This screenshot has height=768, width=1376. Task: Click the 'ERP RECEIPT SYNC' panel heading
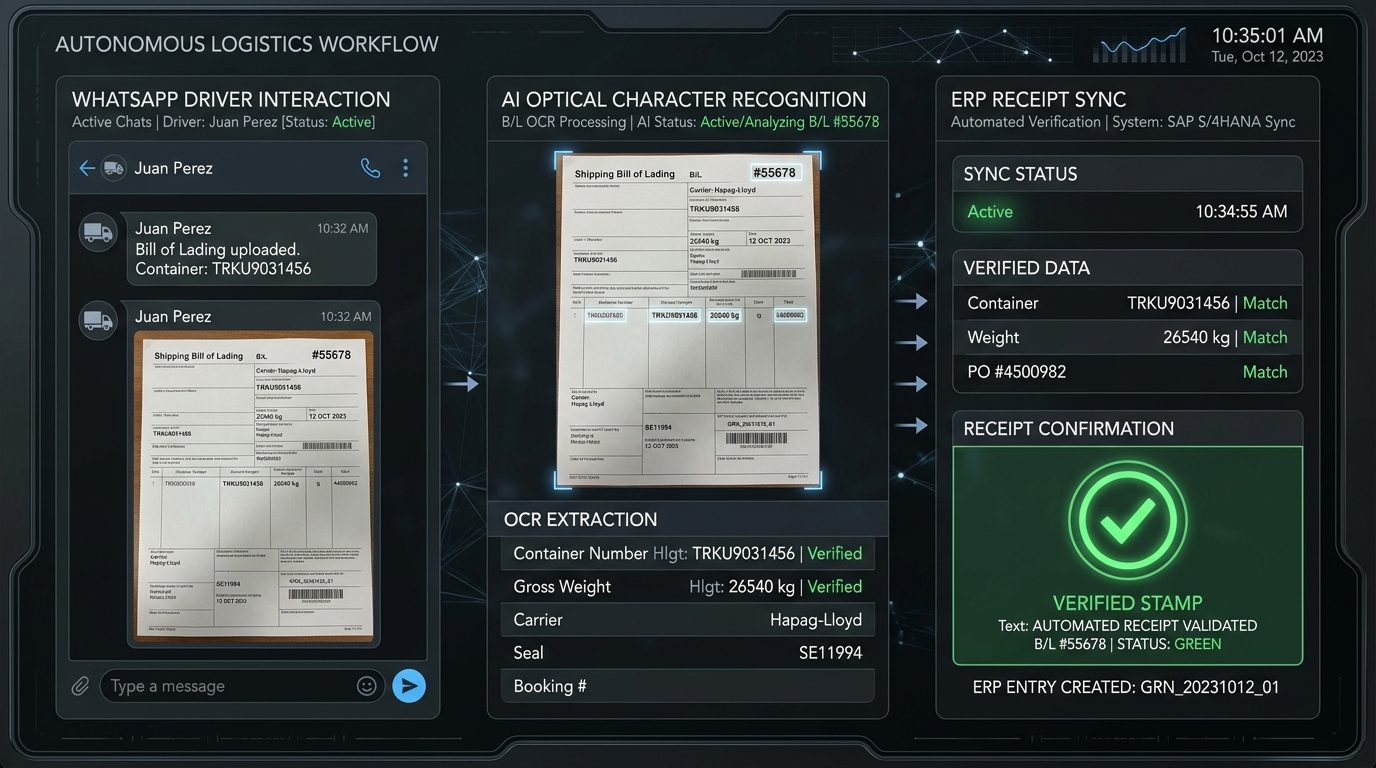click(1038, 99)
